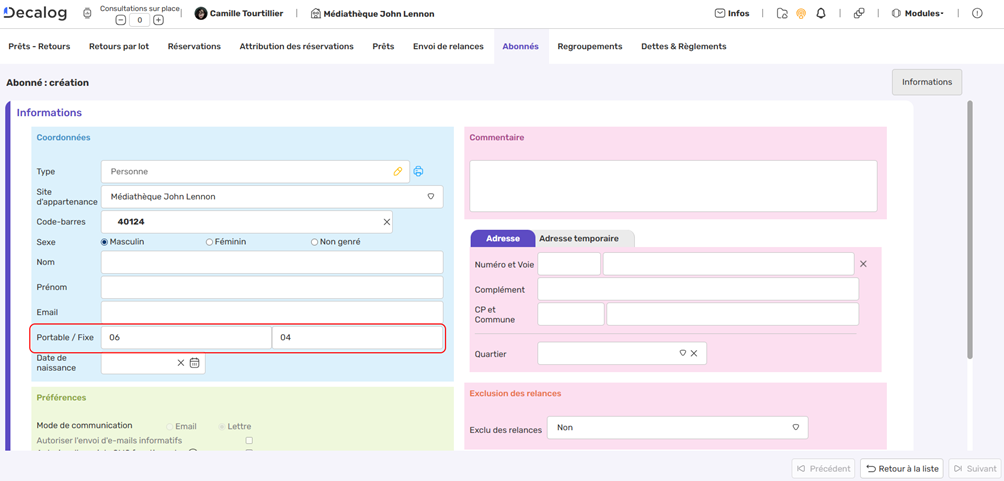Click the link chain icon in header
Screen dimensions: 1004x481
tap(859, 14)
